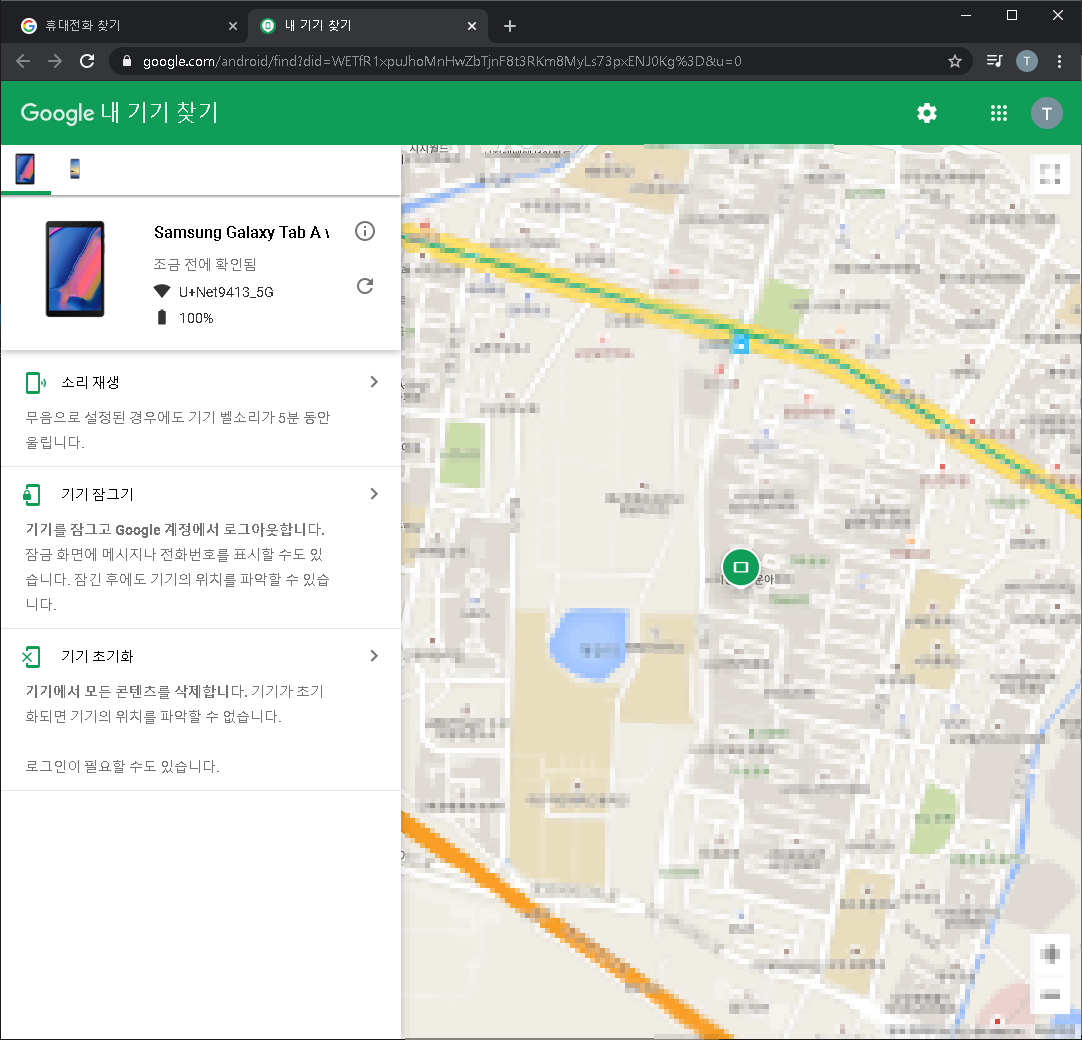1082x1040 pixels.
Task: Click the Wi-Fi signal icon
Action: pos(161,291)
